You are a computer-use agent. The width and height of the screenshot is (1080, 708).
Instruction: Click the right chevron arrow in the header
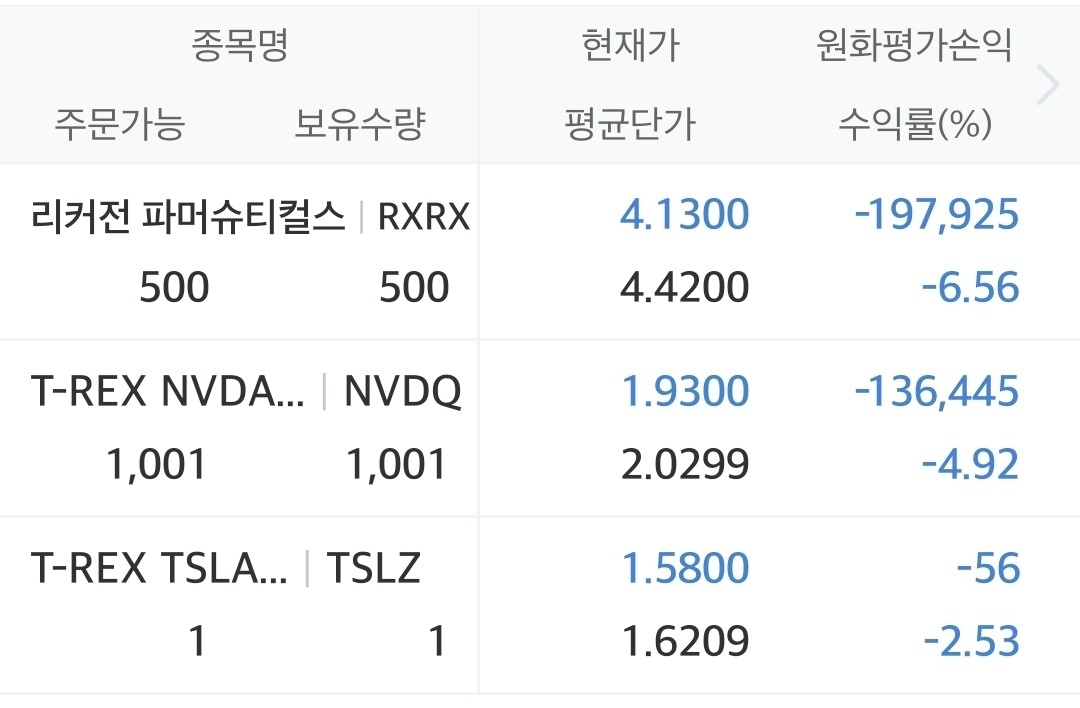click(x=1048, y=85)
